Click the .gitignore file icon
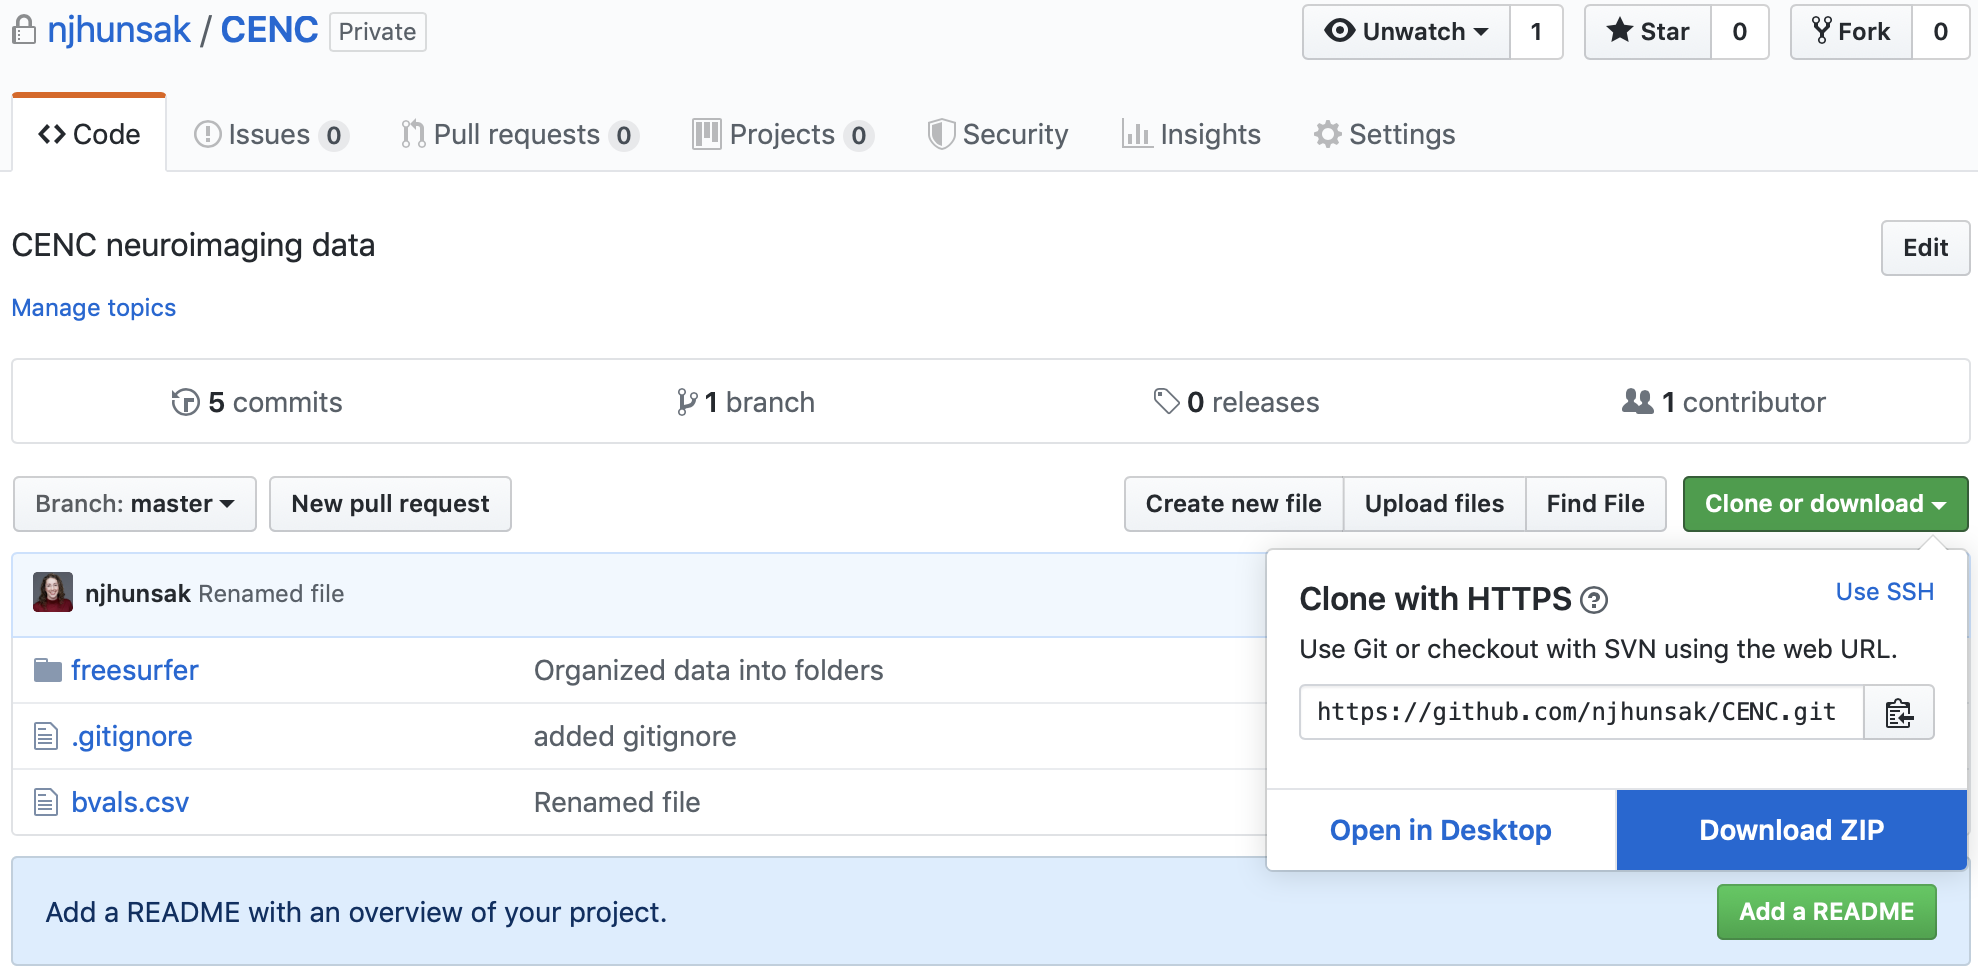The width and height of the screenshot is (1978, 974). coord(46,736)
